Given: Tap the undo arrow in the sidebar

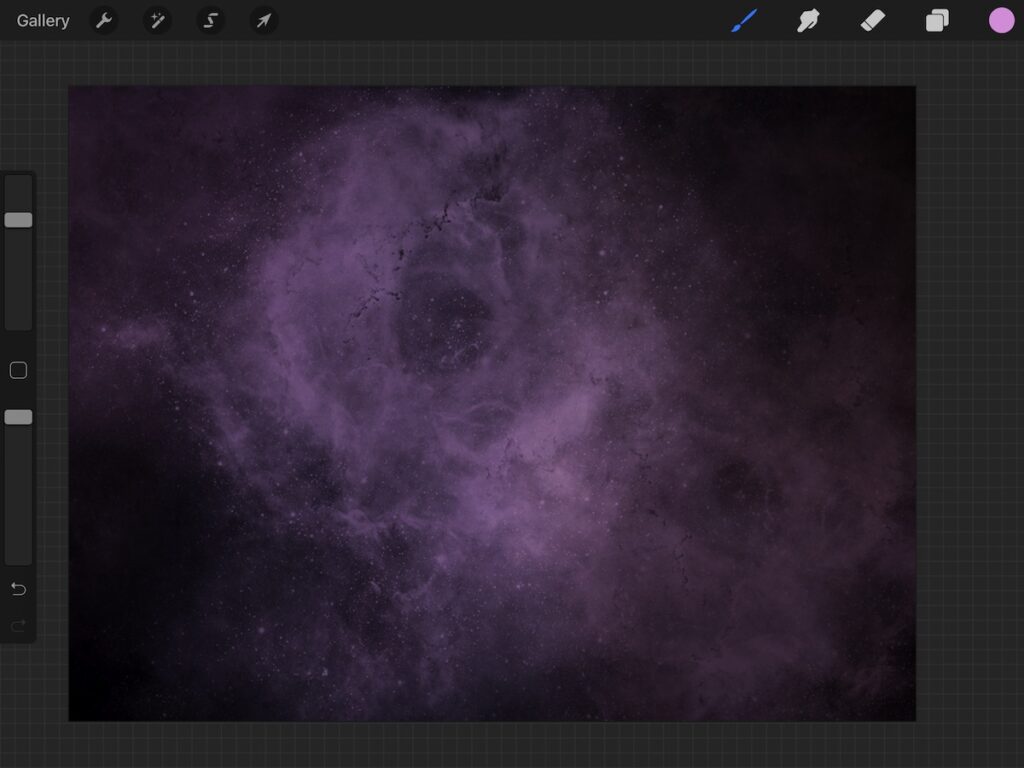Looking at the screenshot, I should click(x=18, y=589).
